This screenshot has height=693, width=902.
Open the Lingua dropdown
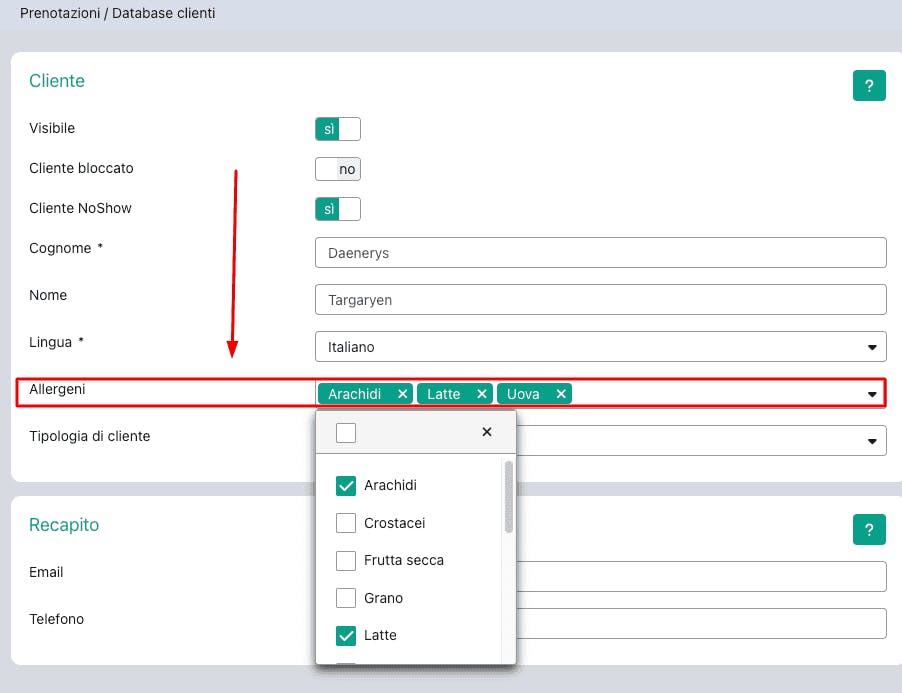click(873, 348)
